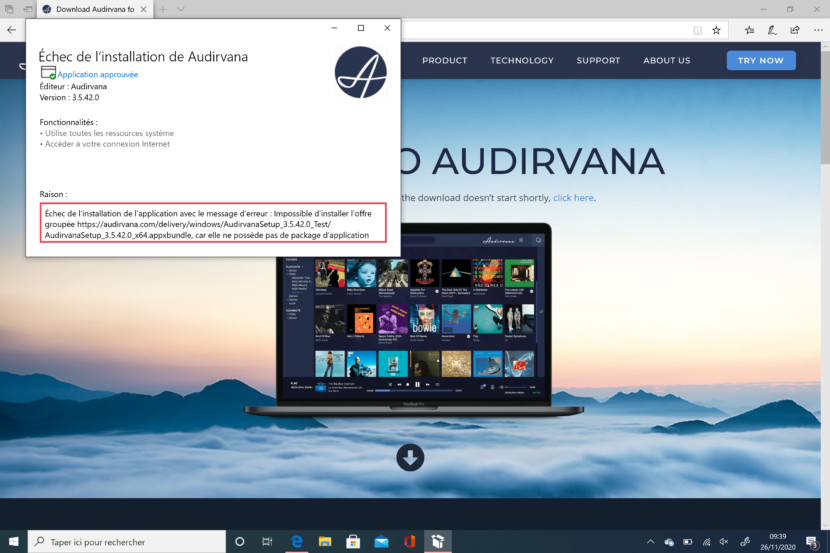Open the Favorites hub icon

click(749, 30)
